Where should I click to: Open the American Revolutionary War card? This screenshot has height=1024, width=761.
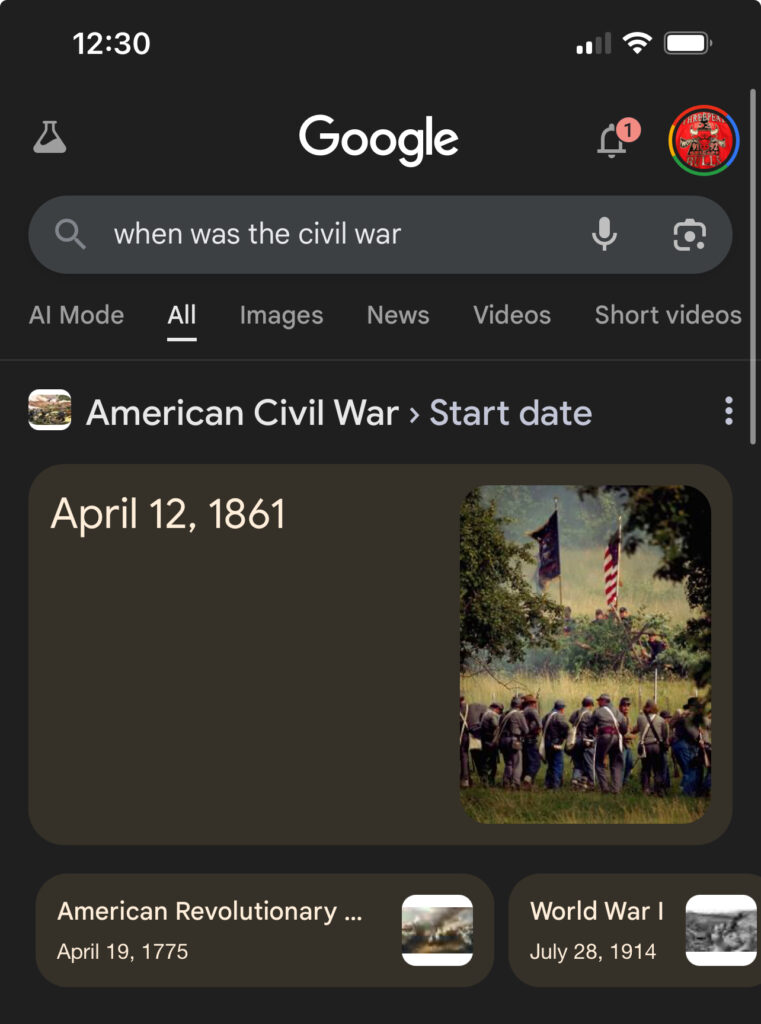coord(265,930)
